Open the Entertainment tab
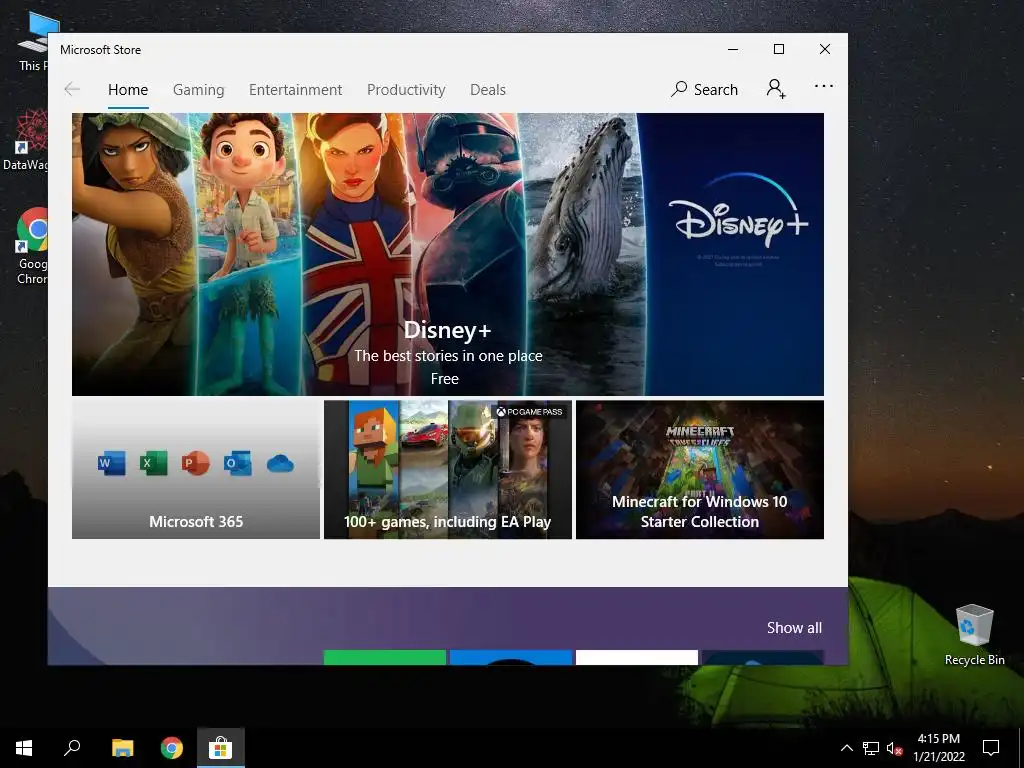The image size is (1024, 768). (295, 89)
